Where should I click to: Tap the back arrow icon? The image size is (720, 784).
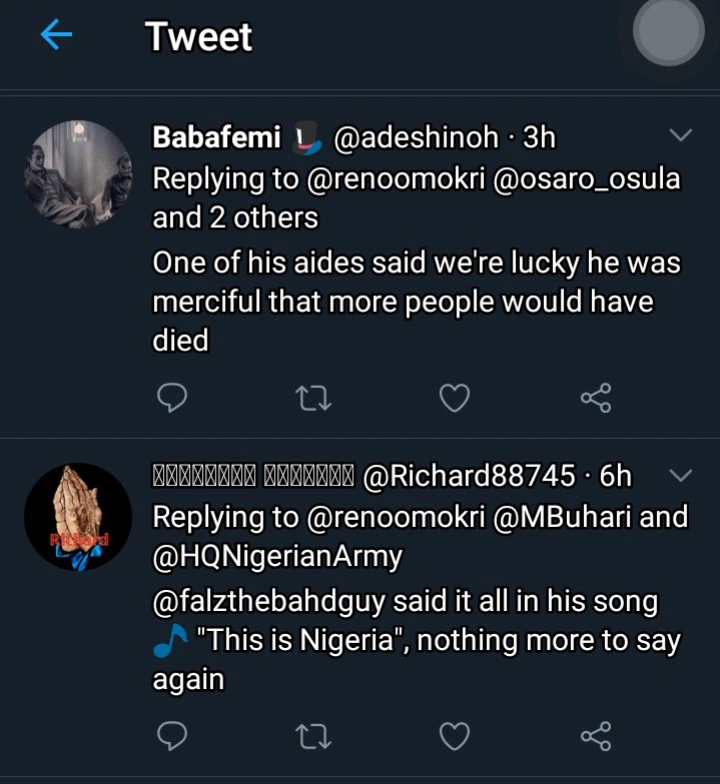click(57, 37)
